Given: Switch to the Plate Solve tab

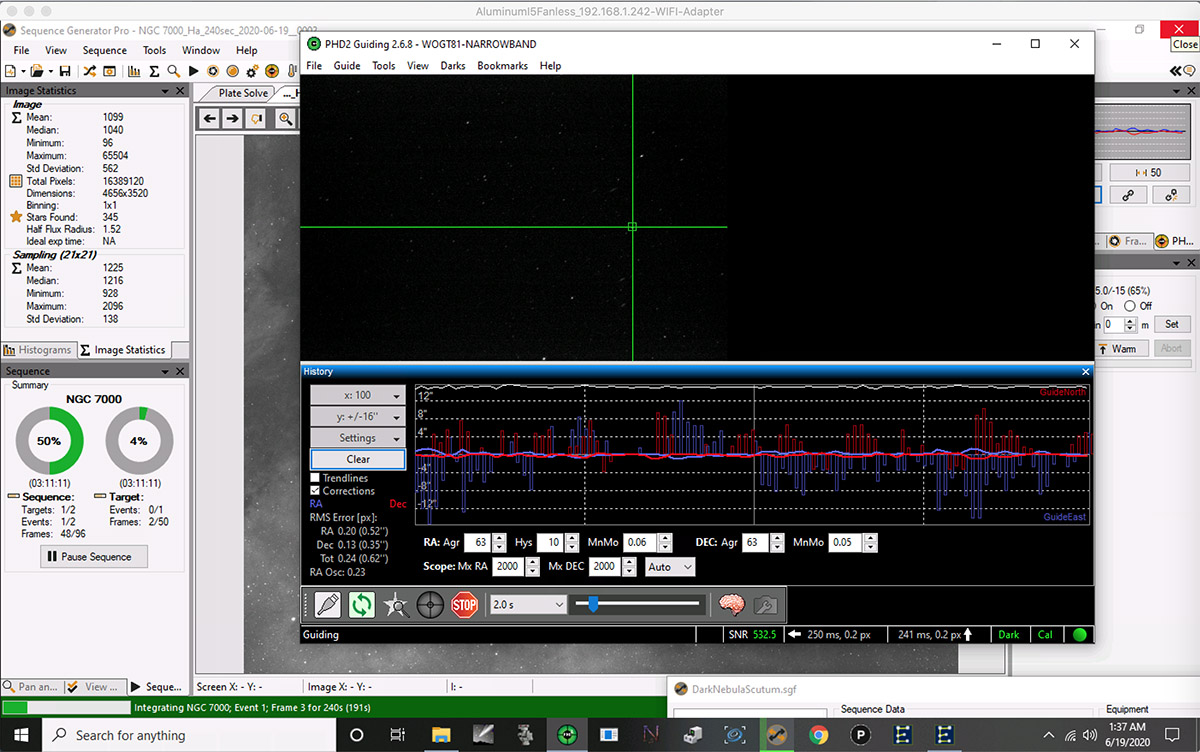Looking at the screenshot, I should point(243,93).
